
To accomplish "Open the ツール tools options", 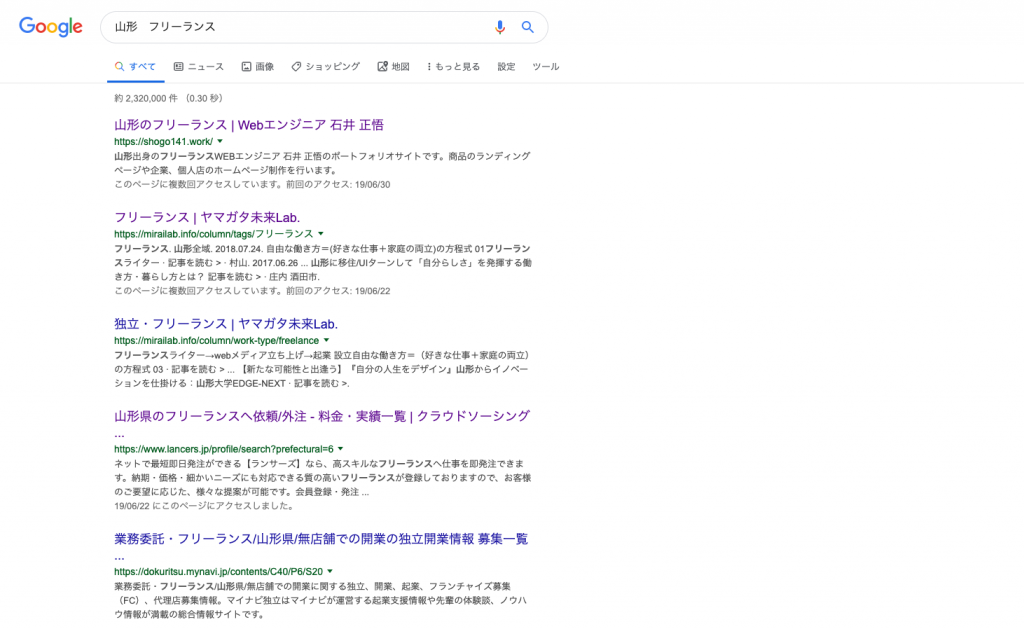I will [x=545, y=67].
